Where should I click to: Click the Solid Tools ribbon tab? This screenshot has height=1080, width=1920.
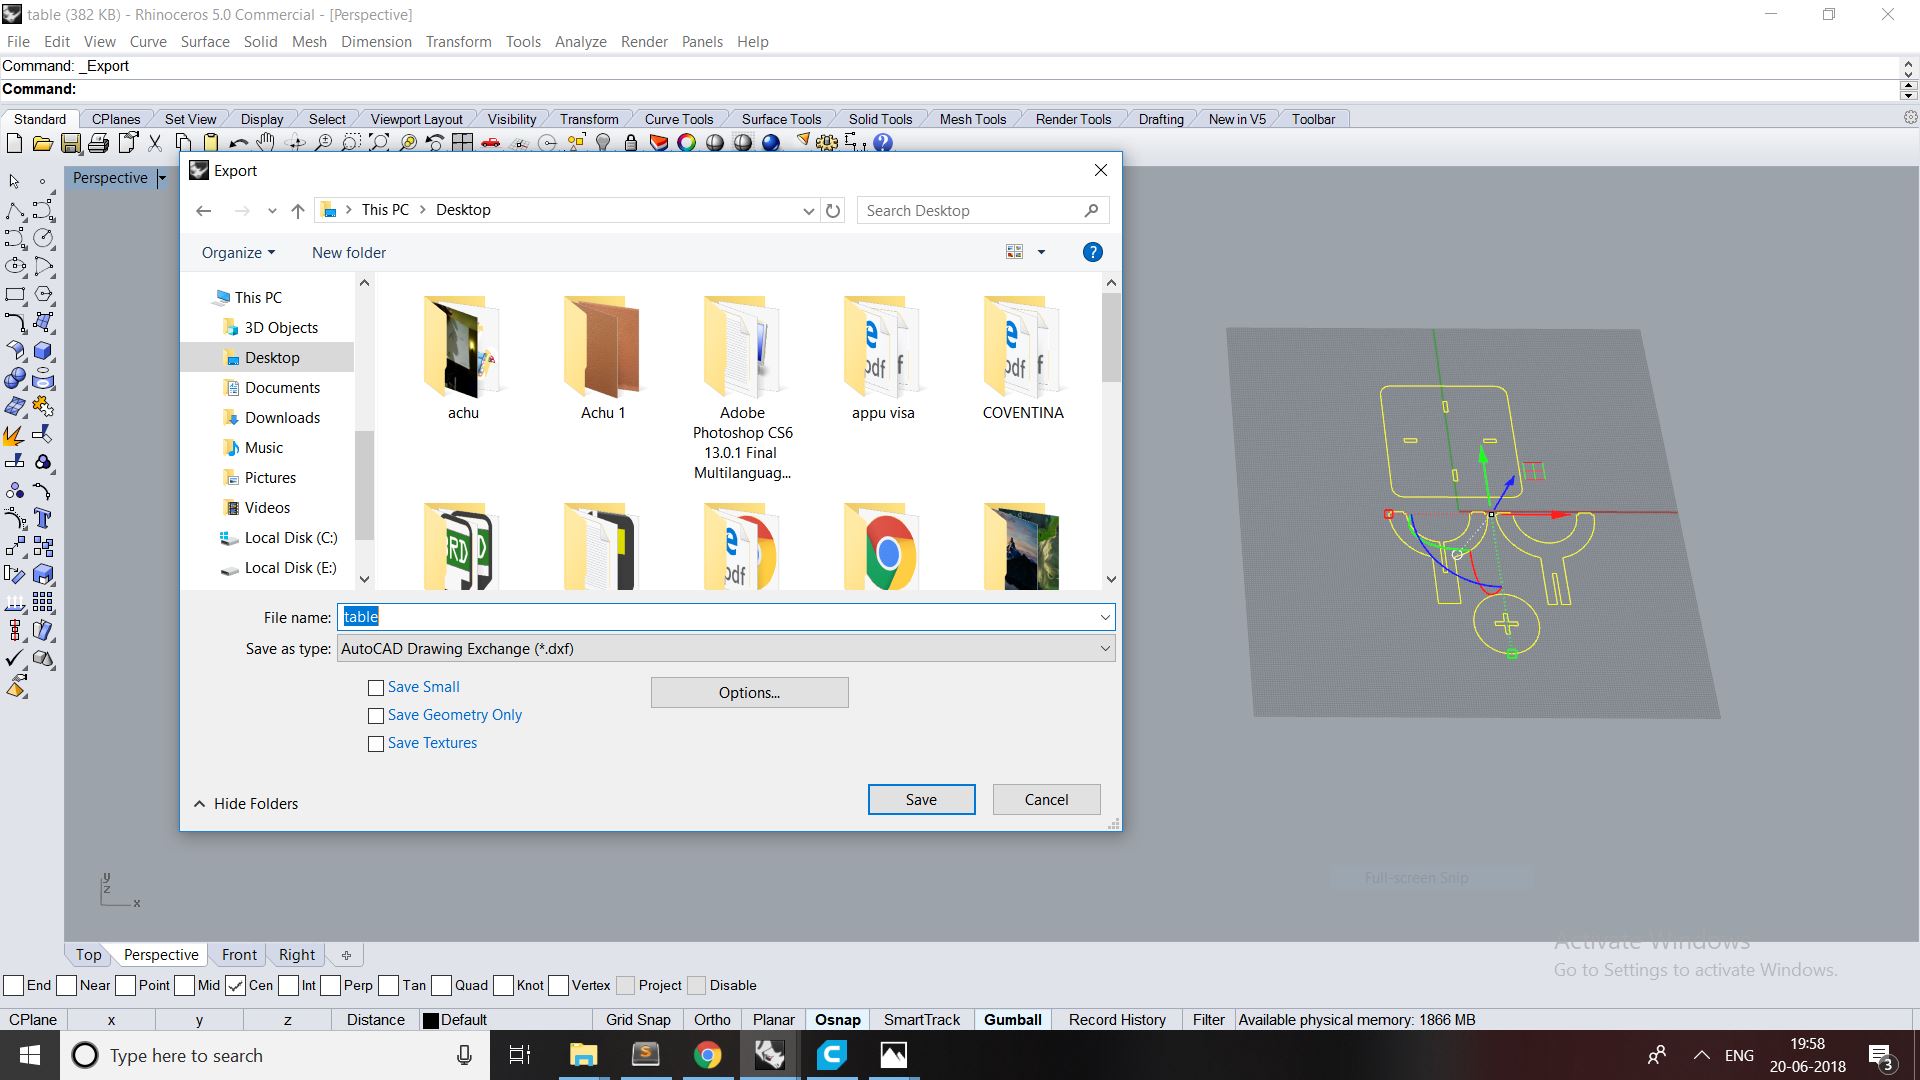tap(878, 119)
